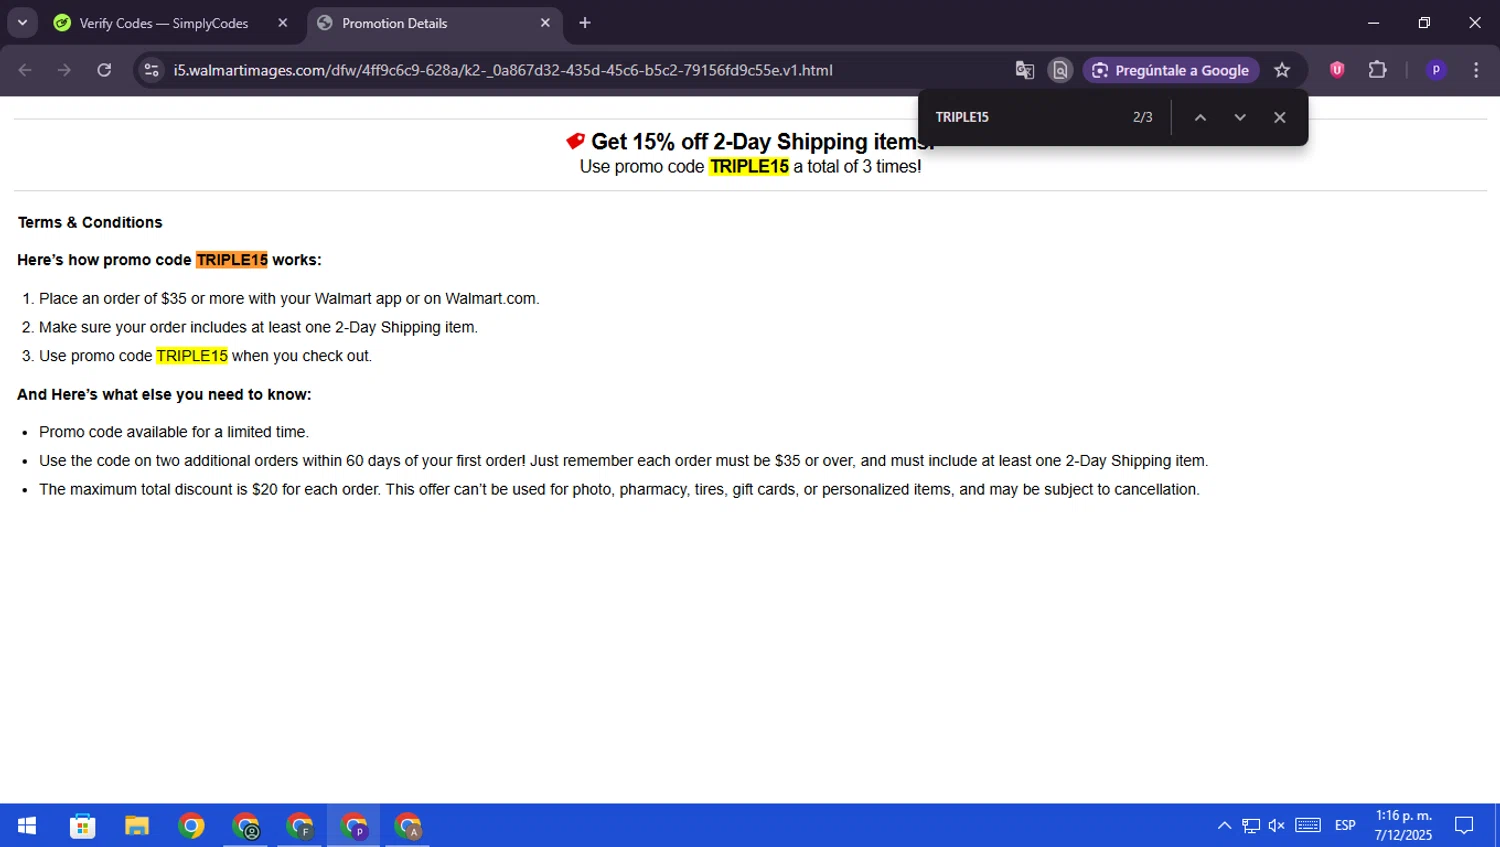Click TRIPLE15 in 'when you check out' step
Image resolution: width=1500 pixels, height=847 pixels.
point(192,356)
